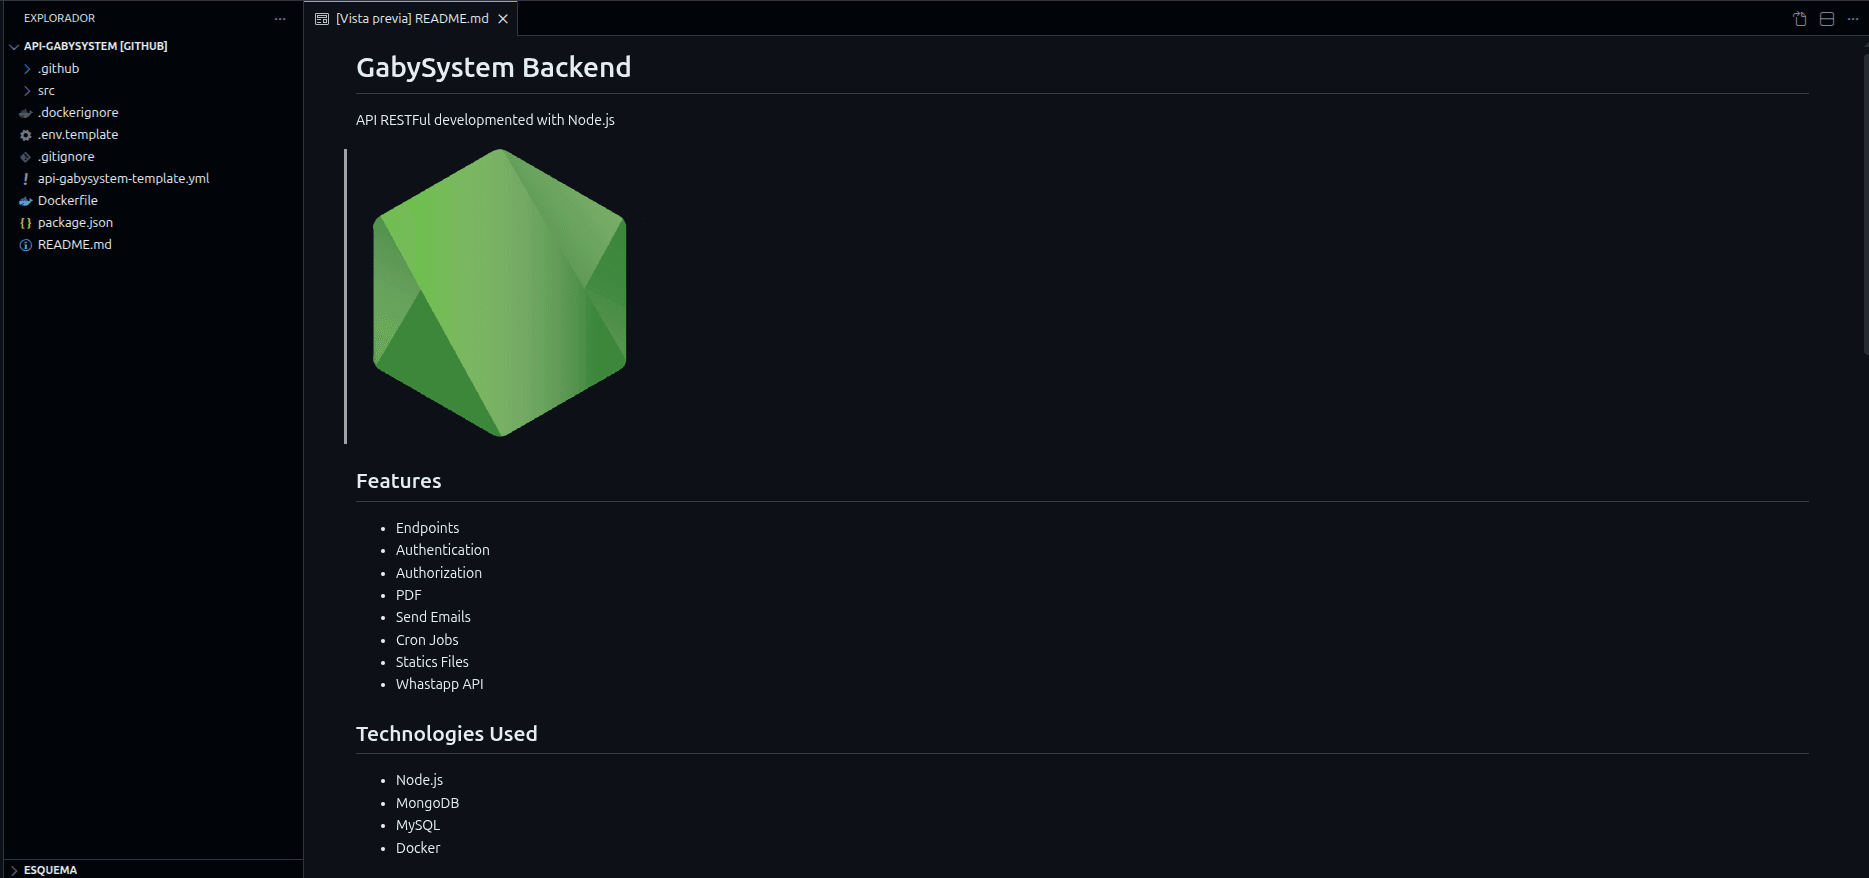Screen dimensions: 1869x878
Task: Click the Node.js logo in the preview
Action: point(497,293)
